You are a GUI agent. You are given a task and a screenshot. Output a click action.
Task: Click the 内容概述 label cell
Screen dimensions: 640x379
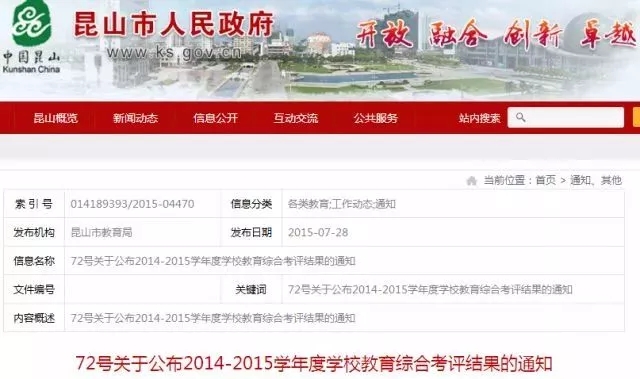click(34, 318)
